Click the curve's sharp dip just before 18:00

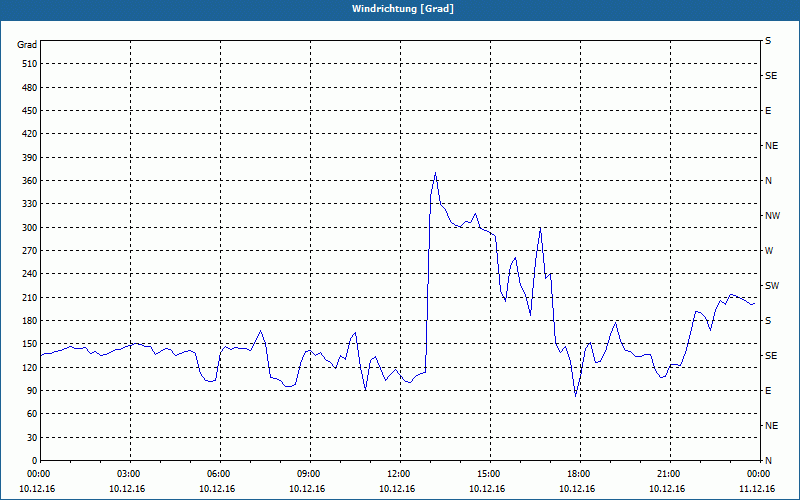click(576, 396)
